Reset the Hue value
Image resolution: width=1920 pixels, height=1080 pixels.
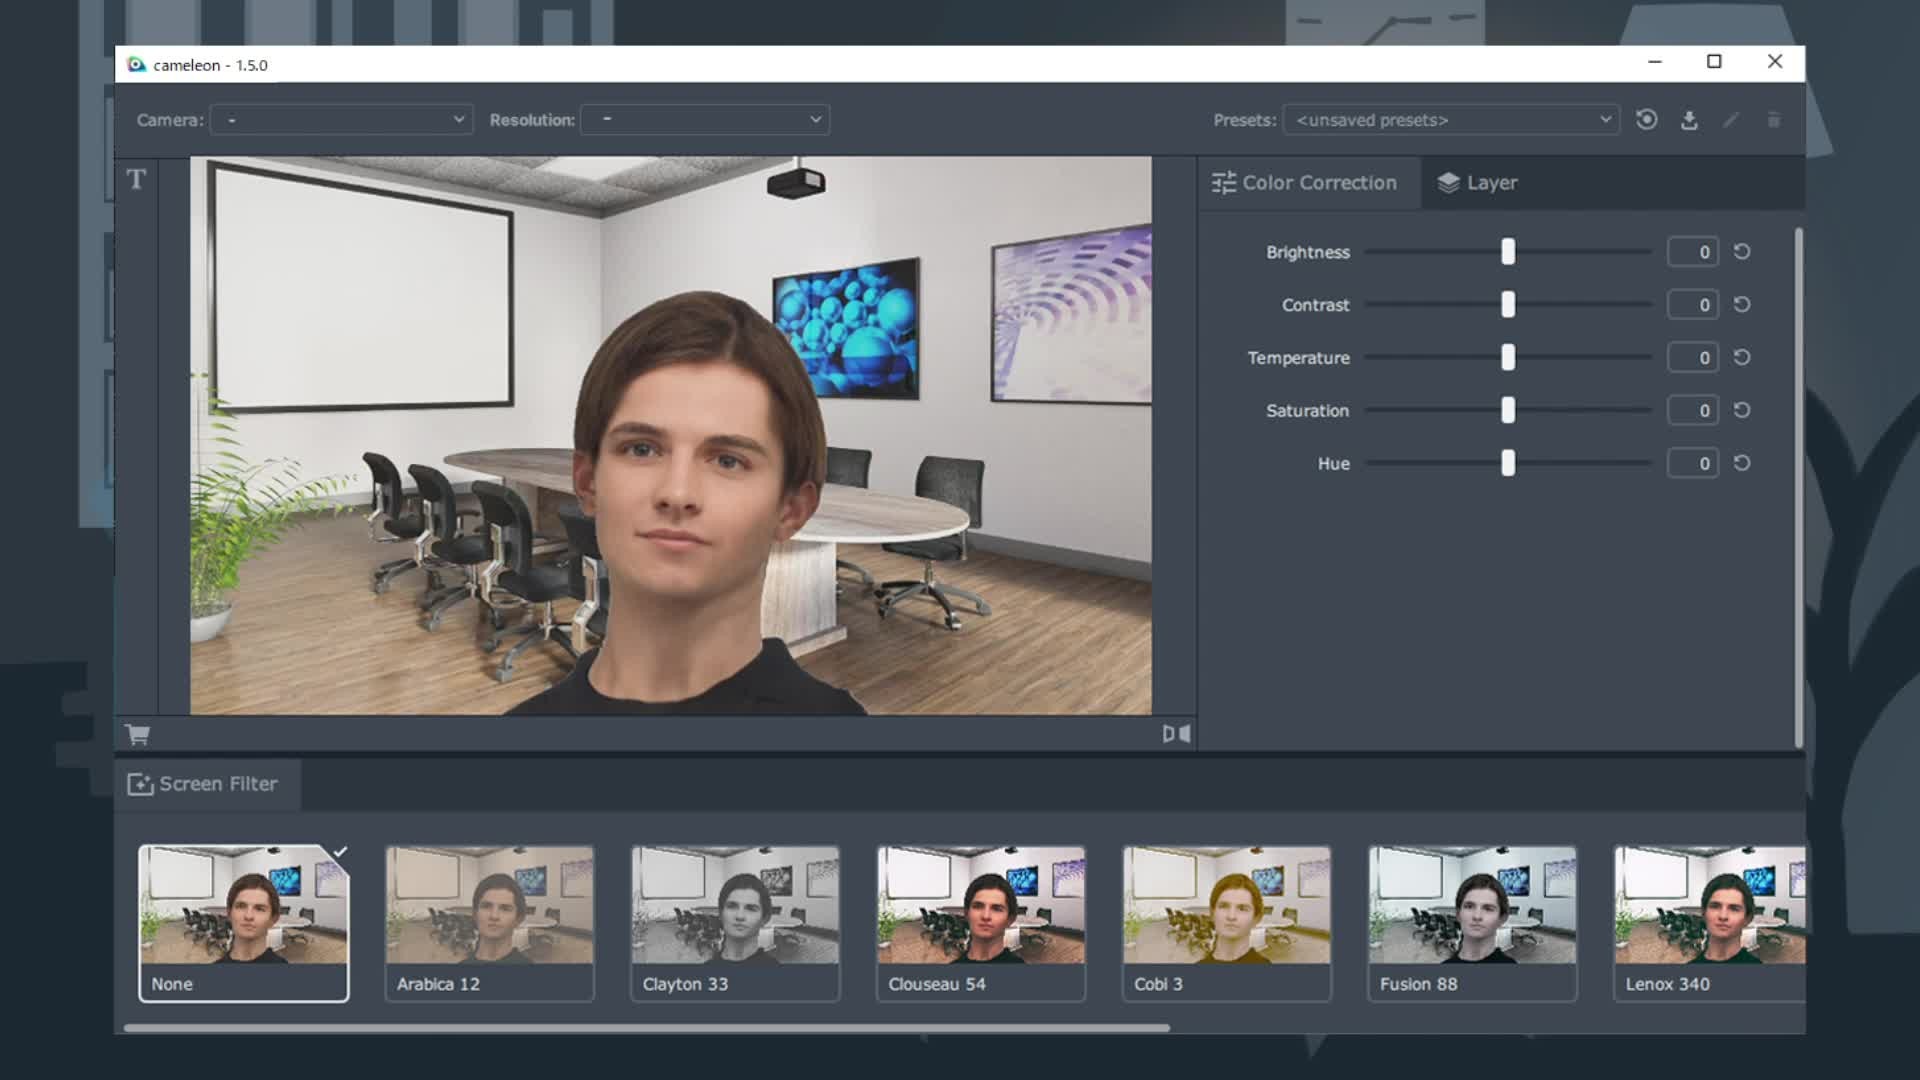(1742, 464)
